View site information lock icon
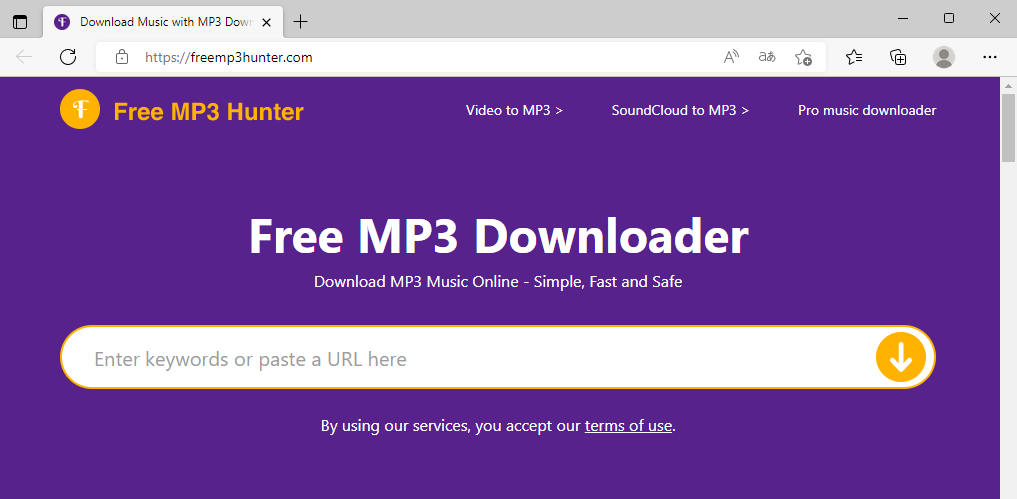 (121, 57)
